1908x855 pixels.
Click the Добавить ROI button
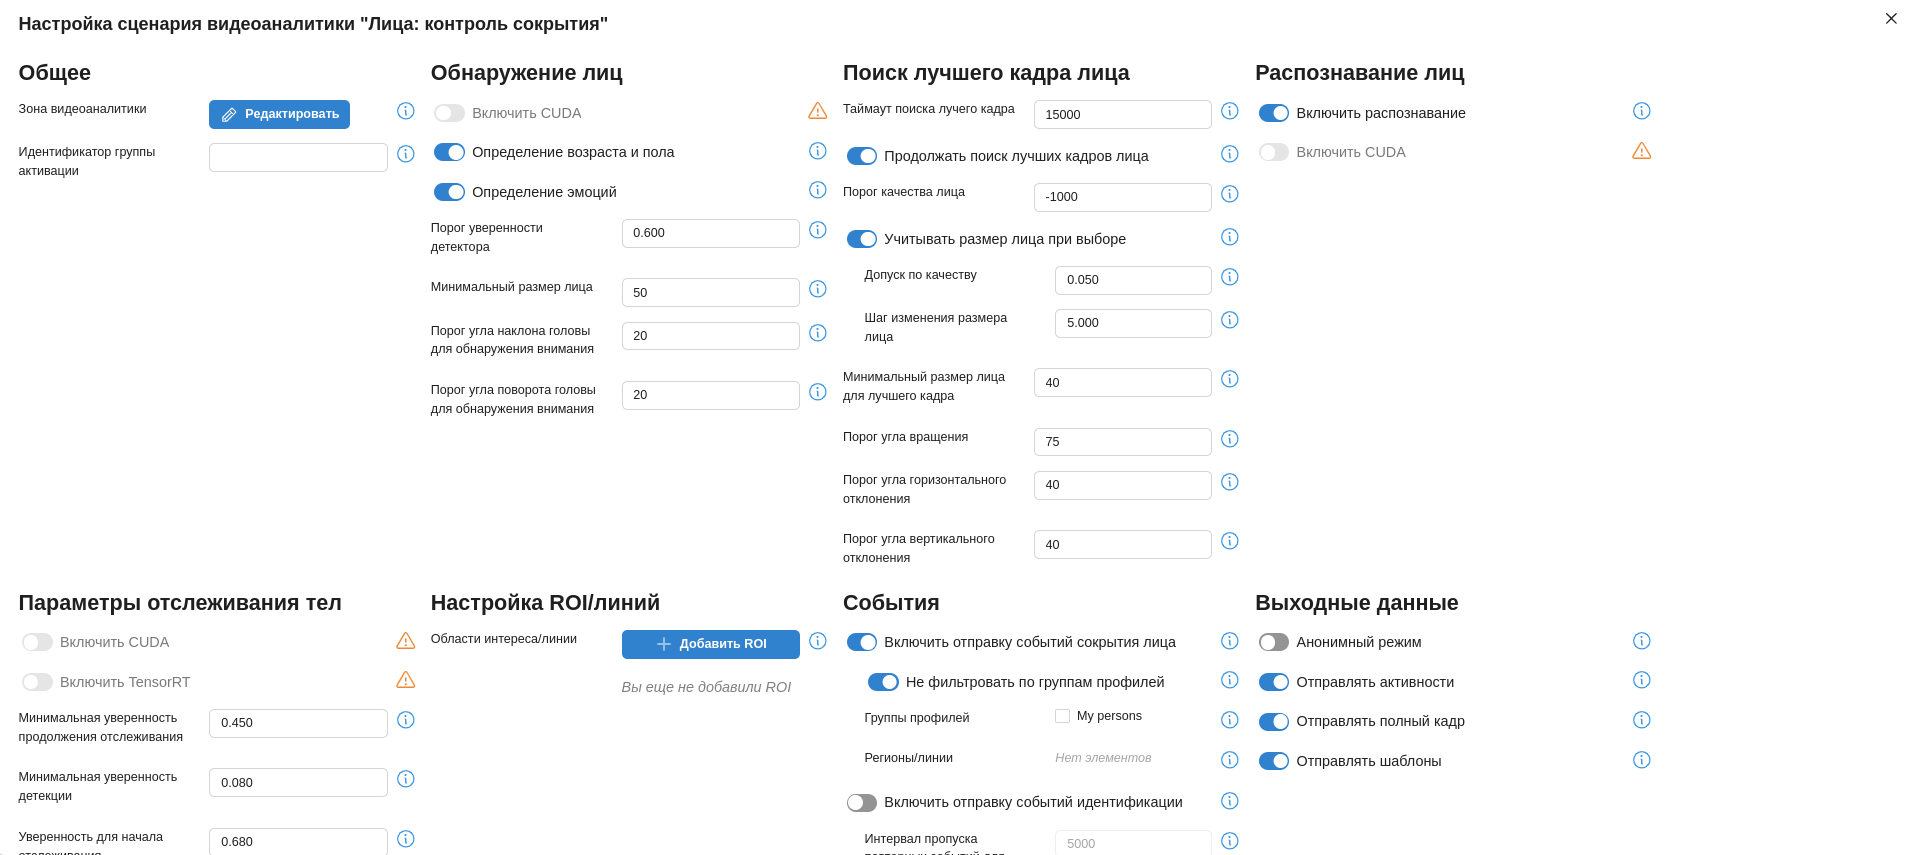pyautogui.click(x=710, y=644)
